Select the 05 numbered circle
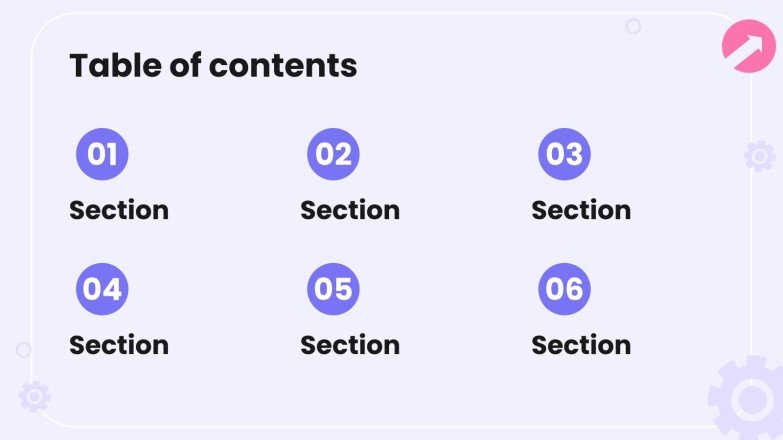Image resolution: width=783 pixels, height=440 pixels. (x=333, y=289)
